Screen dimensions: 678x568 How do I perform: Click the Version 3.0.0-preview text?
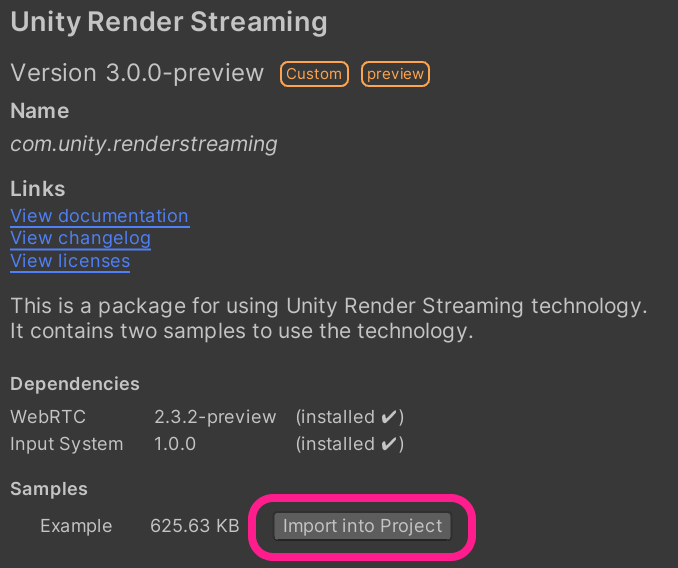tap(137, 73)
